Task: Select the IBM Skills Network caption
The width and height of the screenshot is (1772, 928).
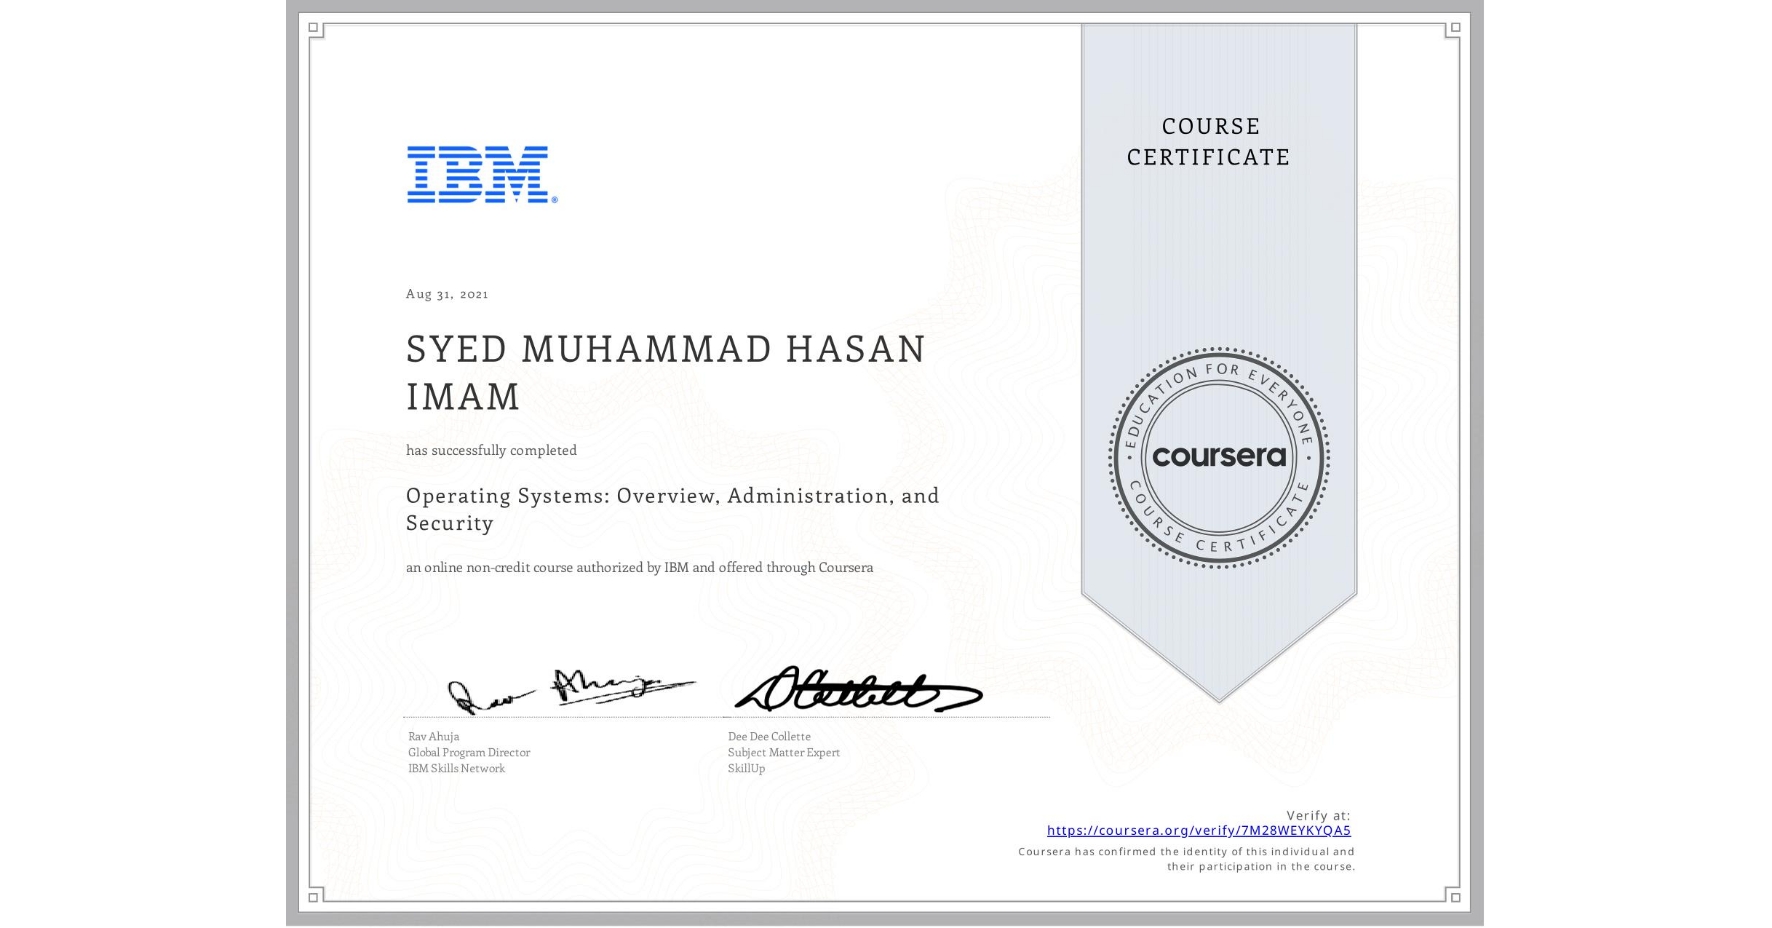Action: click(458, 768)
